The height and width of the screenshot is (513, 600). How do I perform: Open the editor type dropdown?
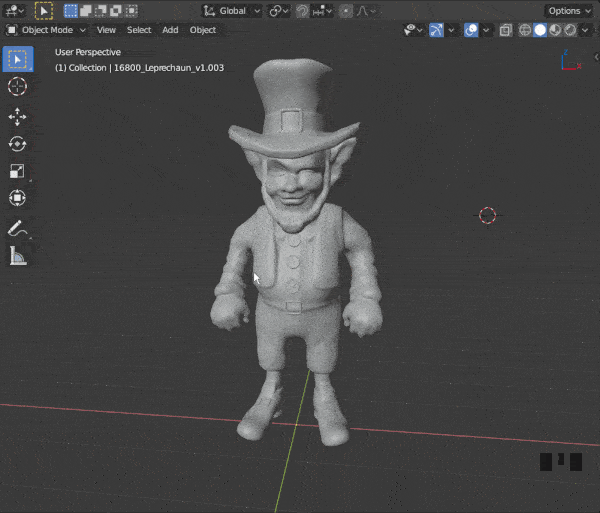coord(15,11)
